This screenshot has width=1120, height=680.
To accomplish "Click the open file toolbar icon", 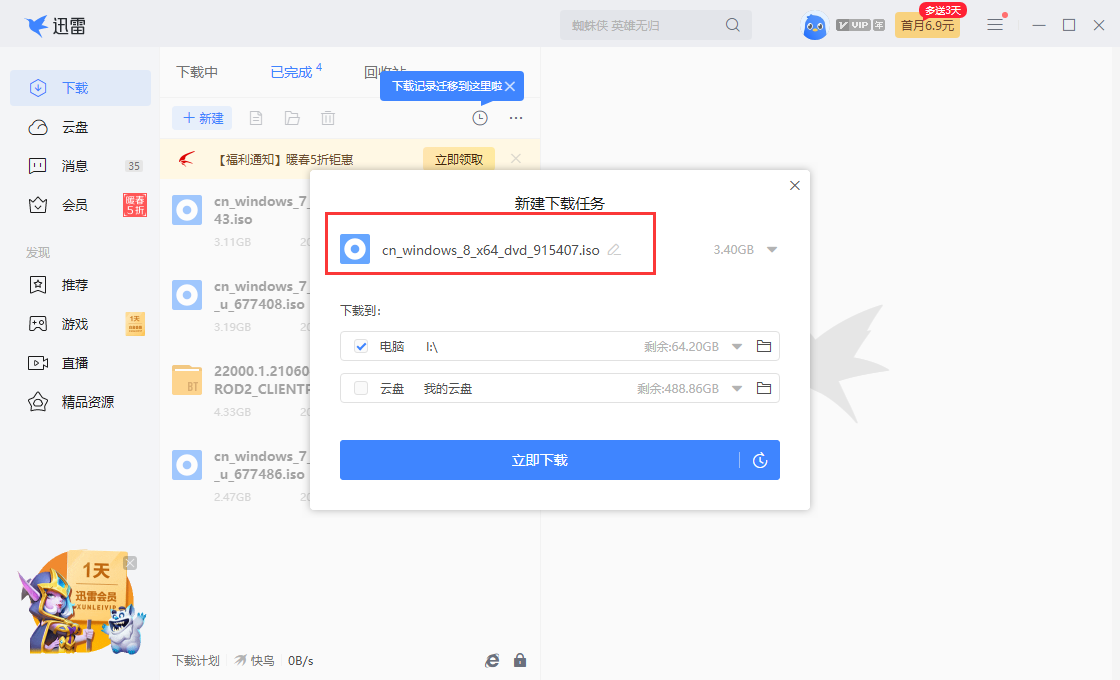I will [x=256, y=118].
